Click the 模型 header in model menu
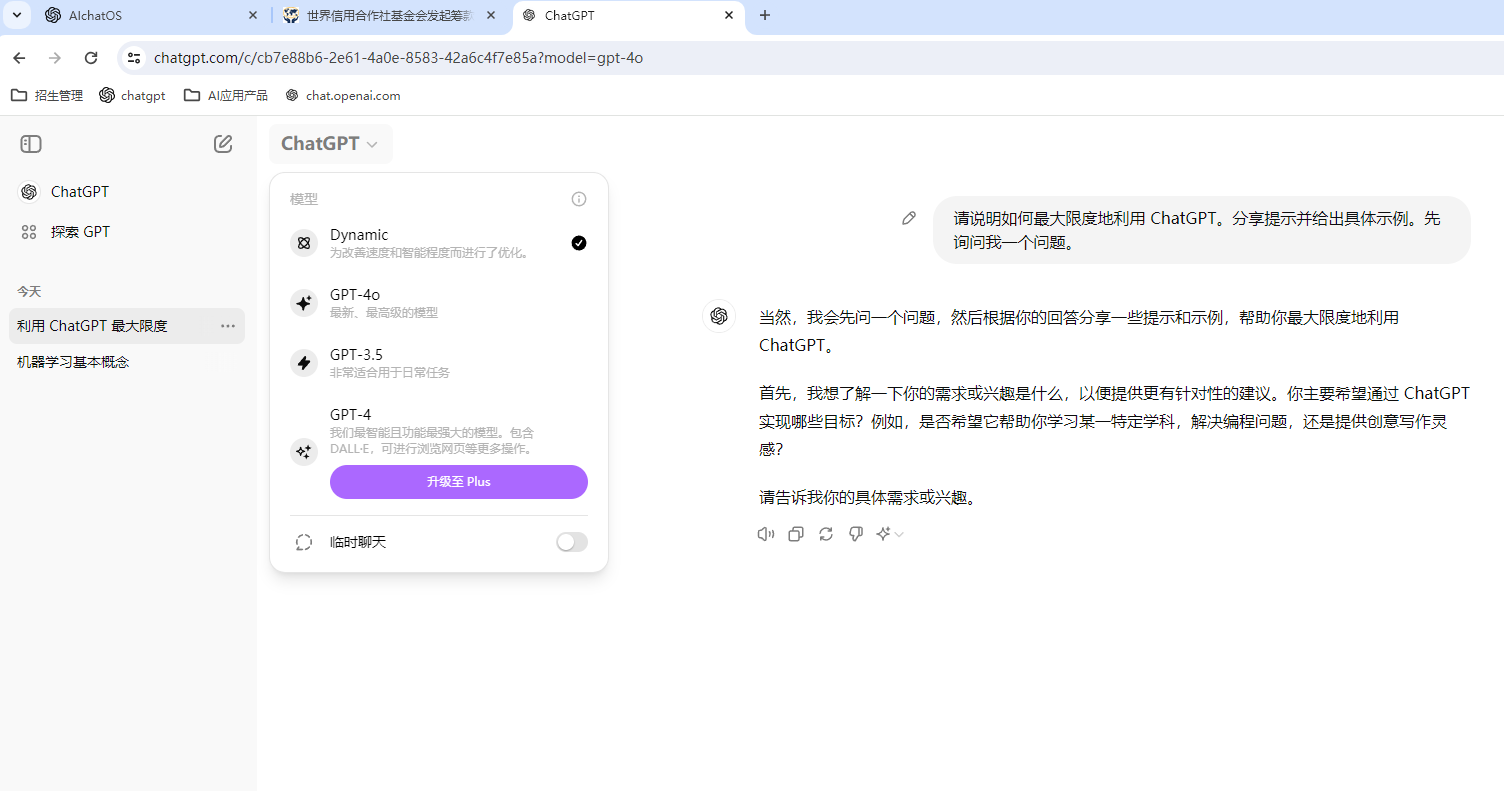Screen dimensions: 1504x791 click(304, 199)
